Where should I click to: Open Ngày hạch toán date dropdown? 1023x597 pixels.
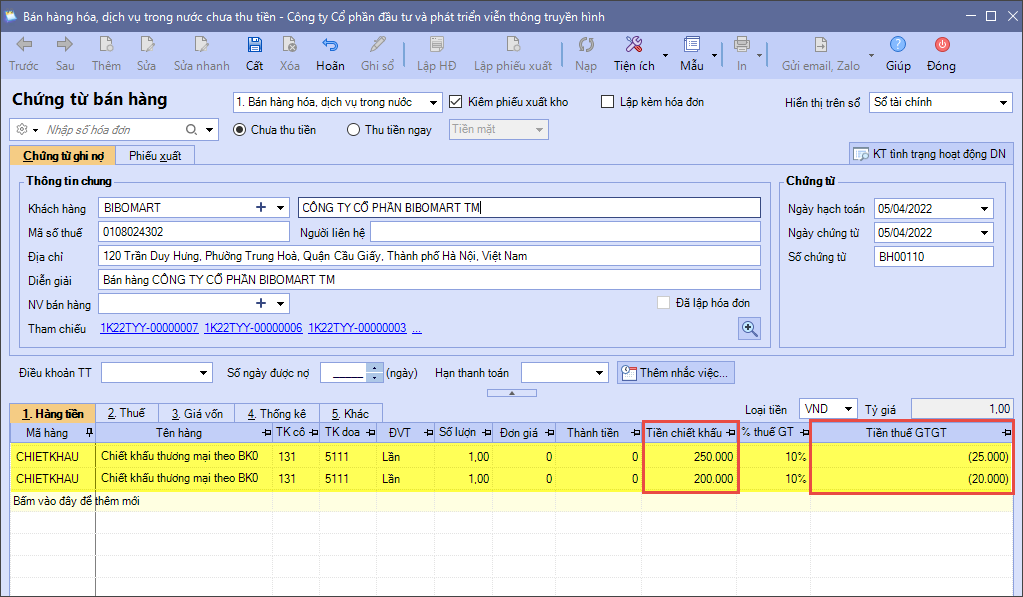[x=985, y=208]
